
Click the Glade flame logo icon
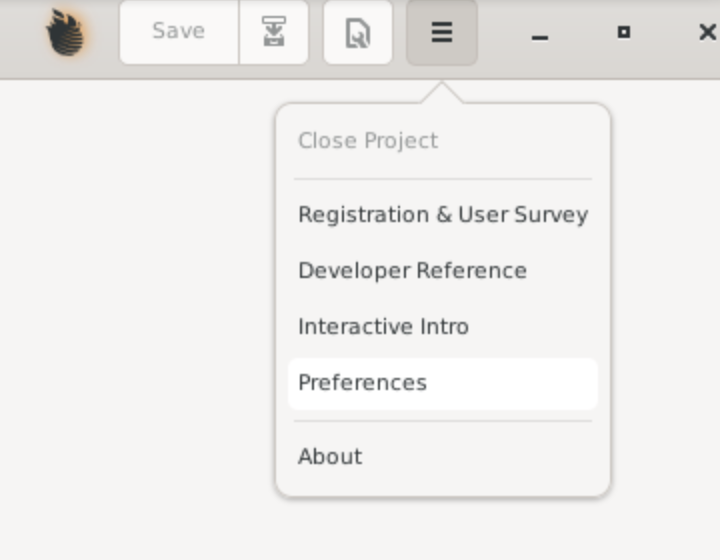[66, 33]
